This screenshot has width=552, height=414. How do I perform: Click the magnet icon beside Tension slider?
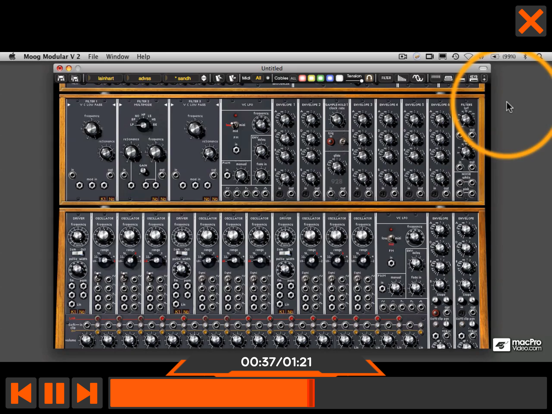pyautogui.click(x=369, y=78)
